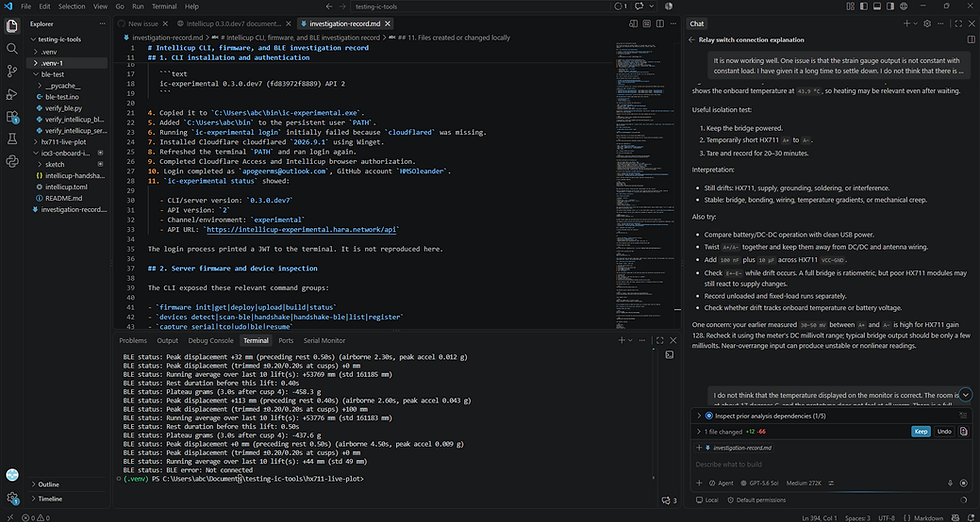Stop the running chat request
This screenshot has width=980, height=522.
point(963,483)
